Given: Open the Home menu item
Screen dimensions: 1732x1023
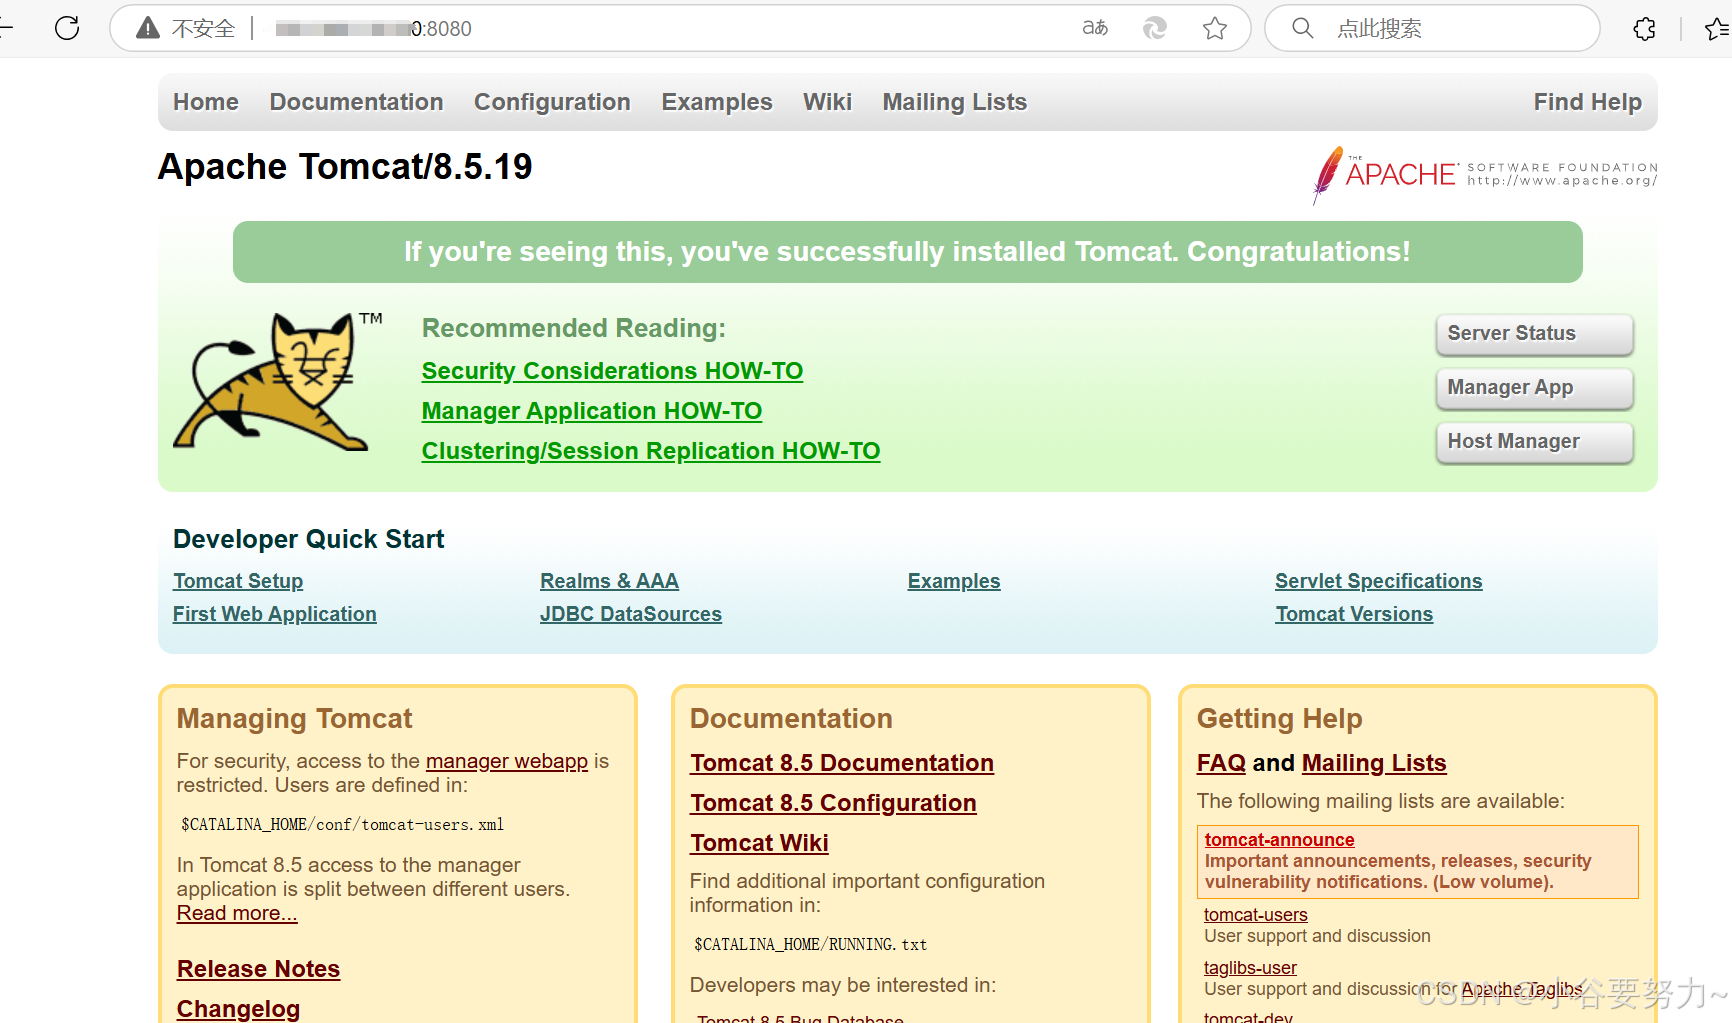Looking at the screenshot, I should point(206,102).
